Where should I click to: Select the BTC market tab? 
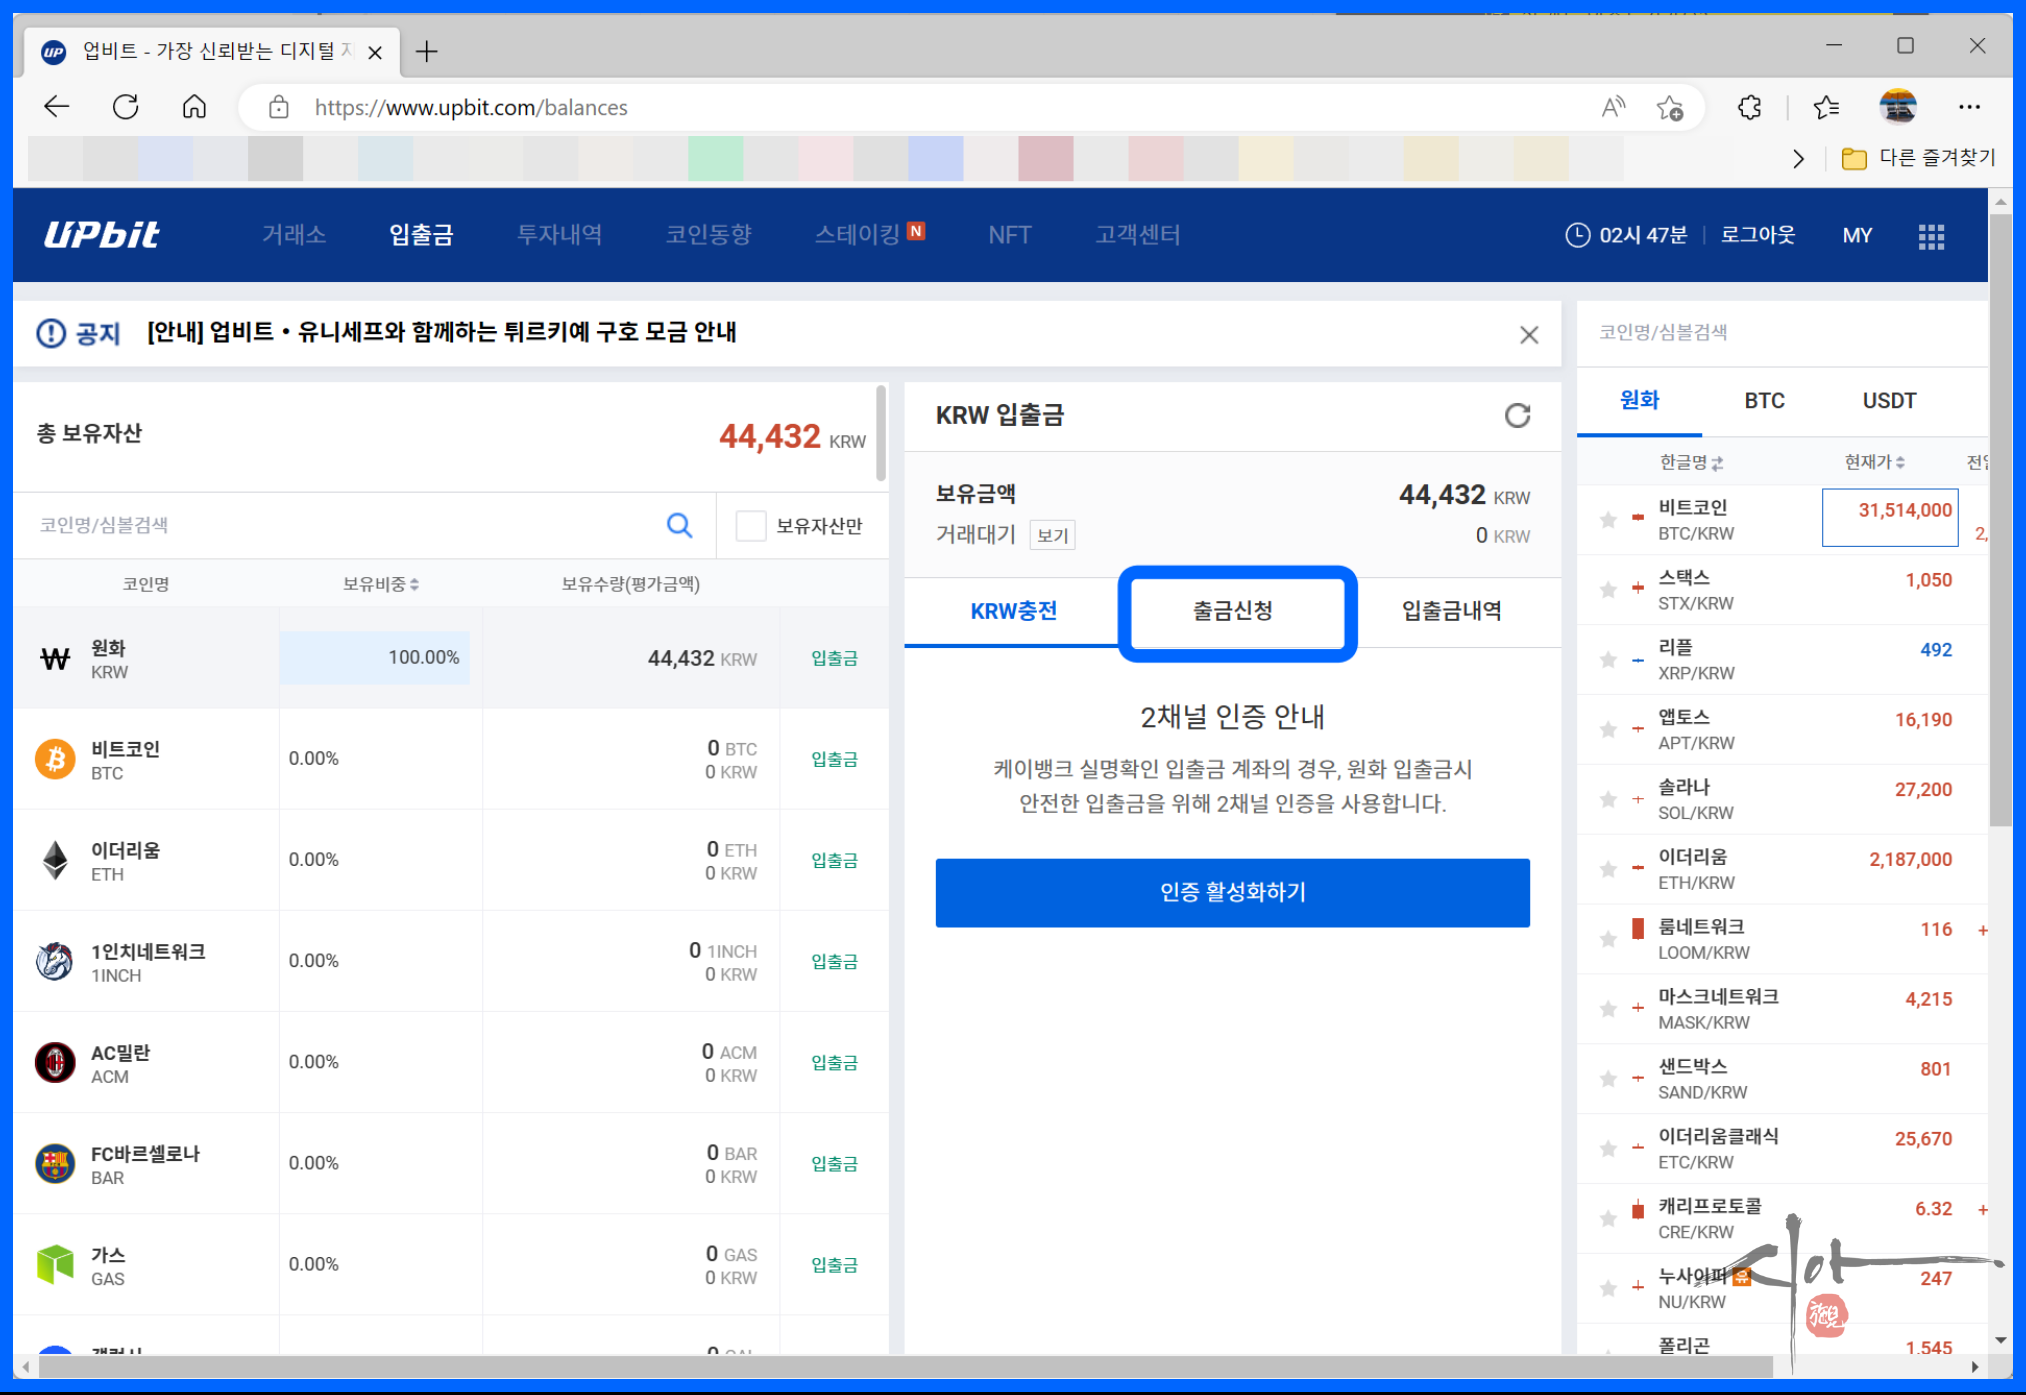pos(1764,401)
